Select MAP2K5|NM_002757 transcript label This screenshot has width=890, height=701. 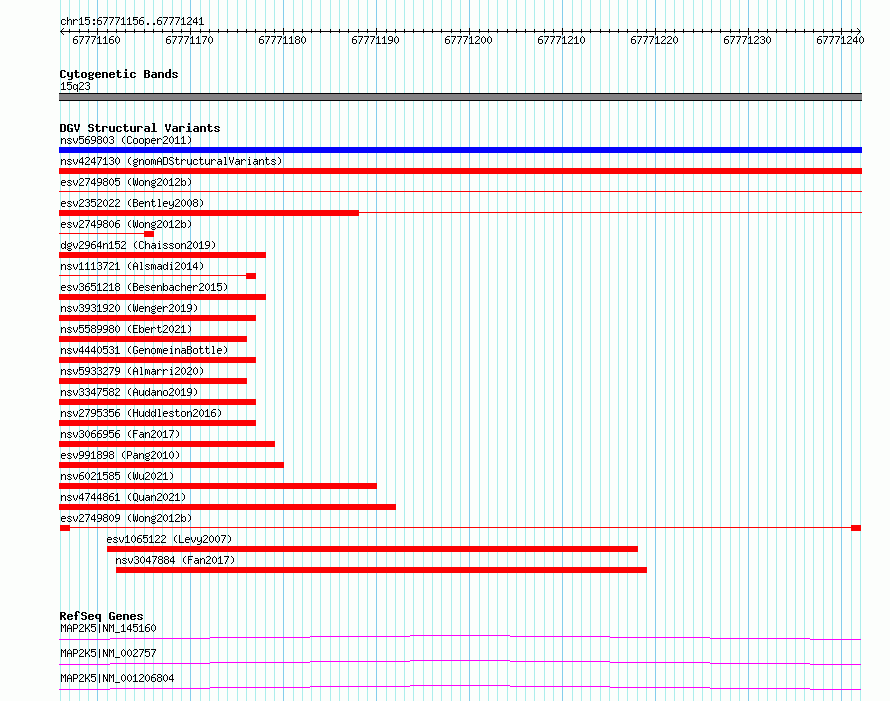tap(108, 653)
